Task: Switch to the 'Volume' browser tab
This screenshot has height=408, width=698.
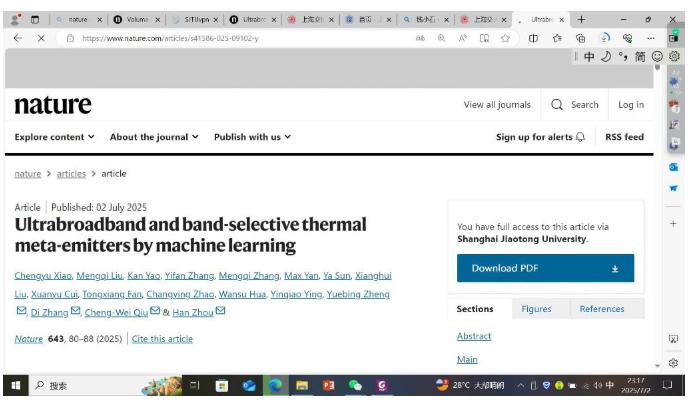Action: [x=136, y=20]
